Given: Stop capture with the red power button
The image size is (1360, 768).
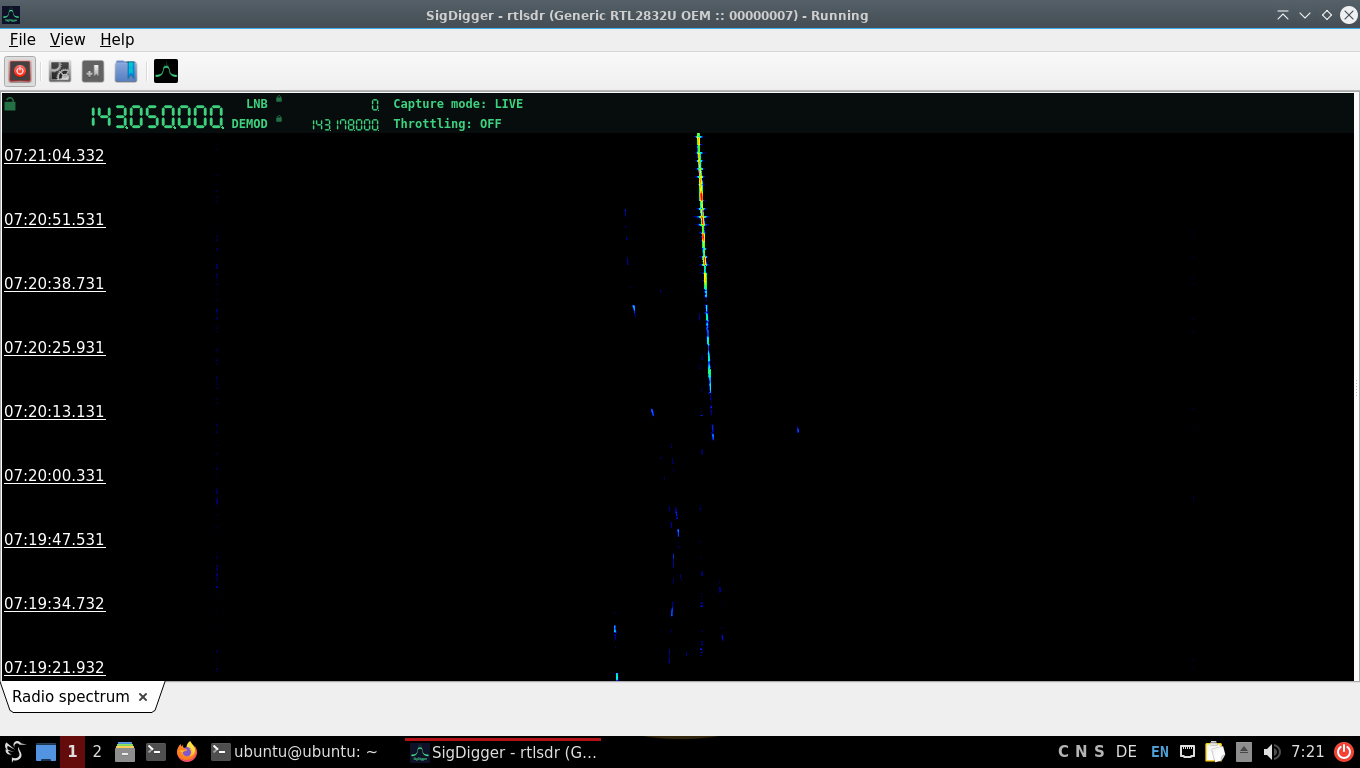Looking at the screenshot, I should click(20, 71).
